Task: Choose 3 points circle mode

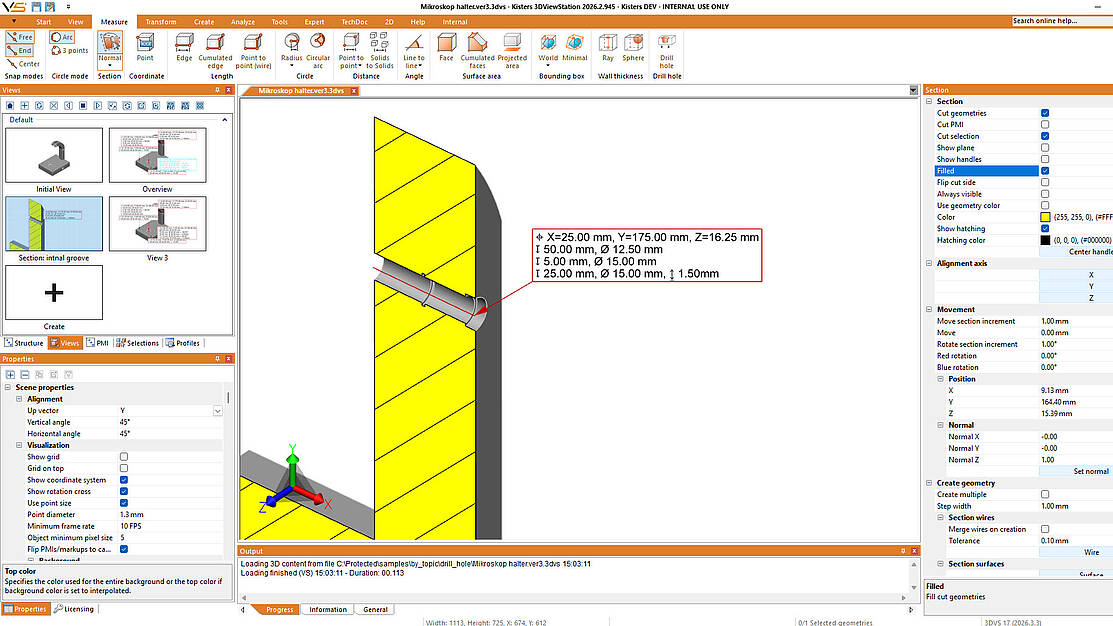Action: click(70, 50)
